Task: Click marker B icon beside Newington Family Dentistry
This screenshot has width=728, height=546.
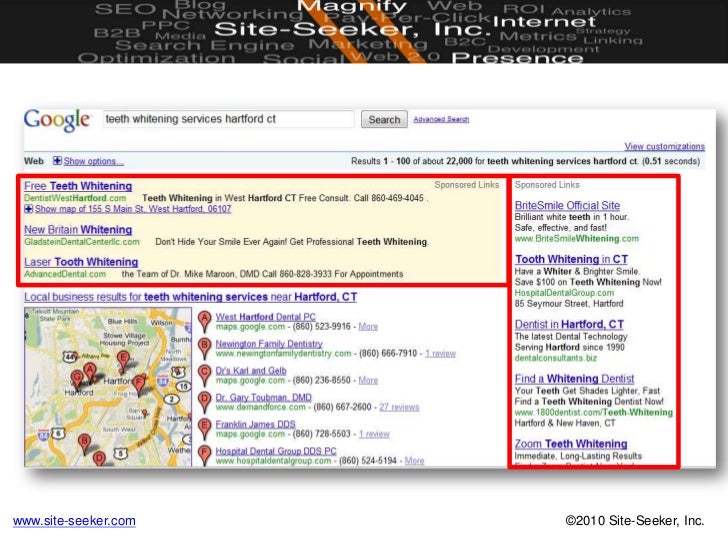Action: pyautogui.click(x=204, y=348)
